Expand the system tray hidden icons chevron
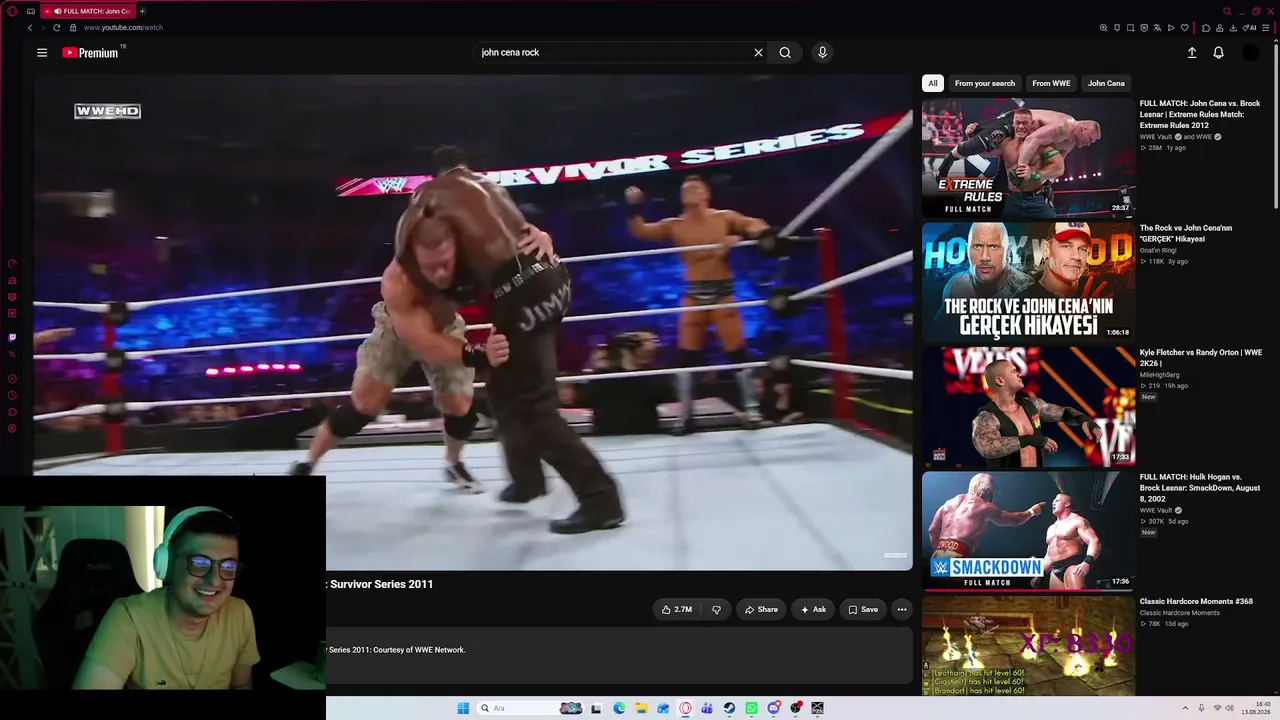This screenshot has height=720, width=1280. coord(1186,708)
